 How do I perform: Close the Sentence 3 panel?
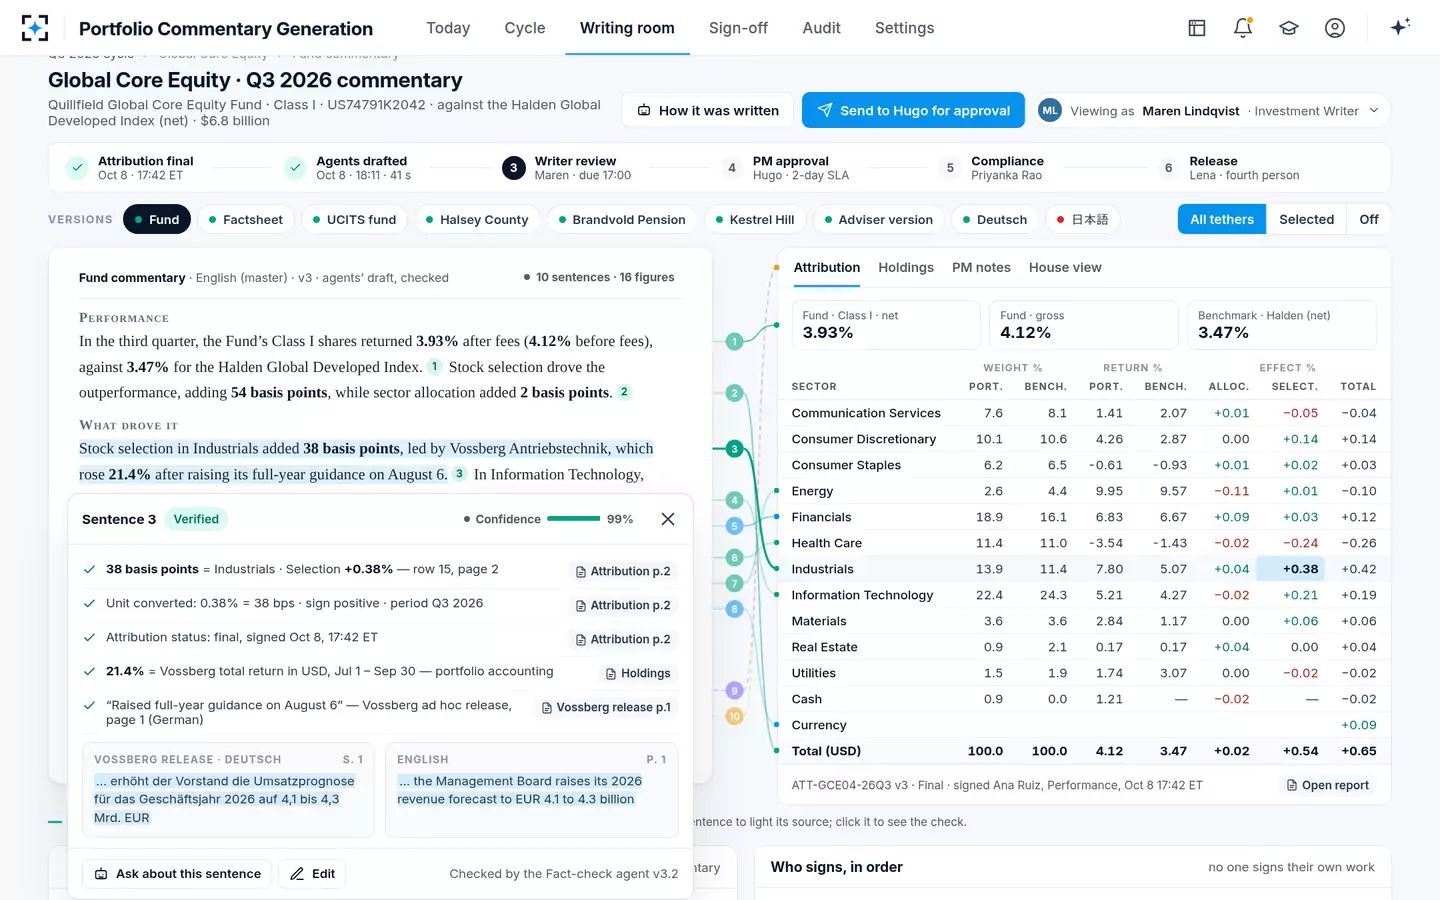668,519
